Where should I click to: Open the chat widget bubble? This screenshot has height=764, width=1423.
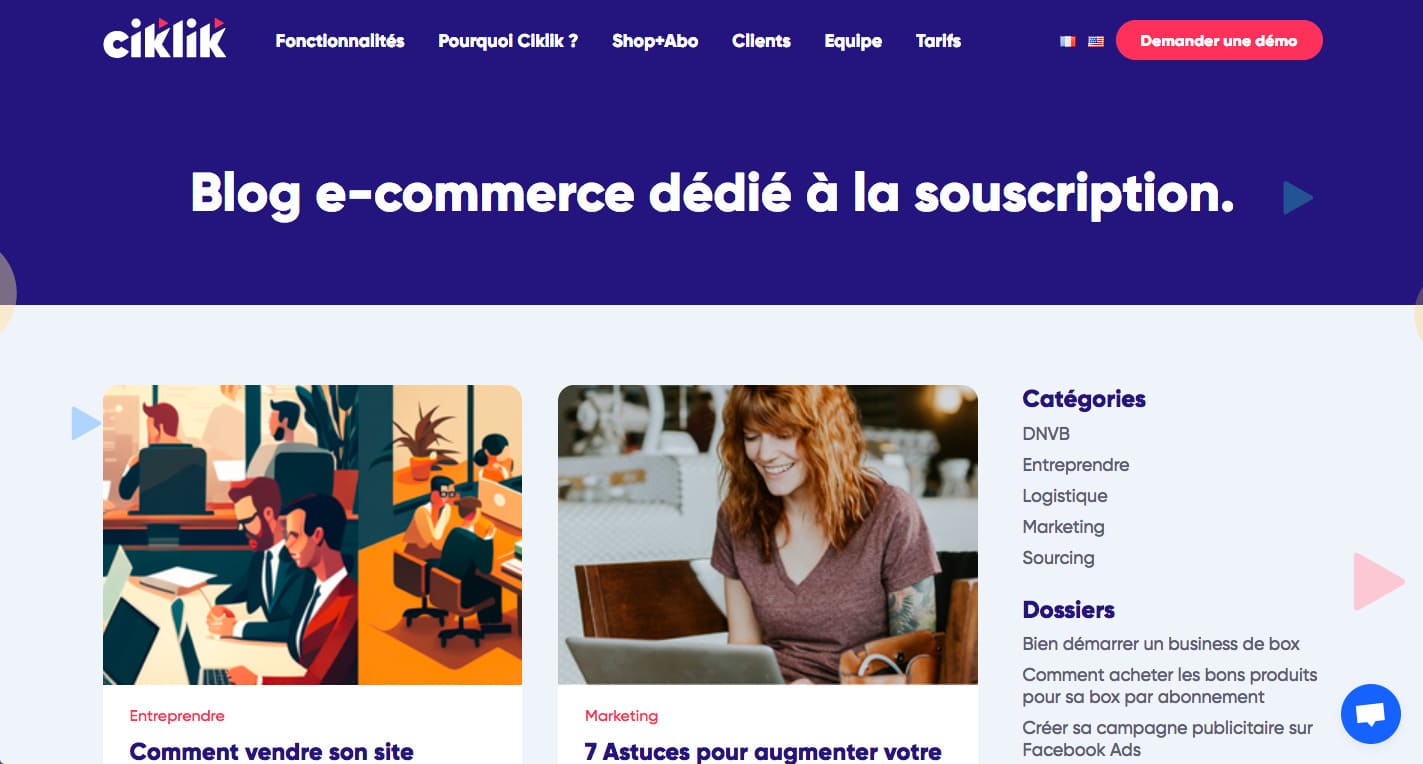pyautogui.click(x=1370, y=714)
